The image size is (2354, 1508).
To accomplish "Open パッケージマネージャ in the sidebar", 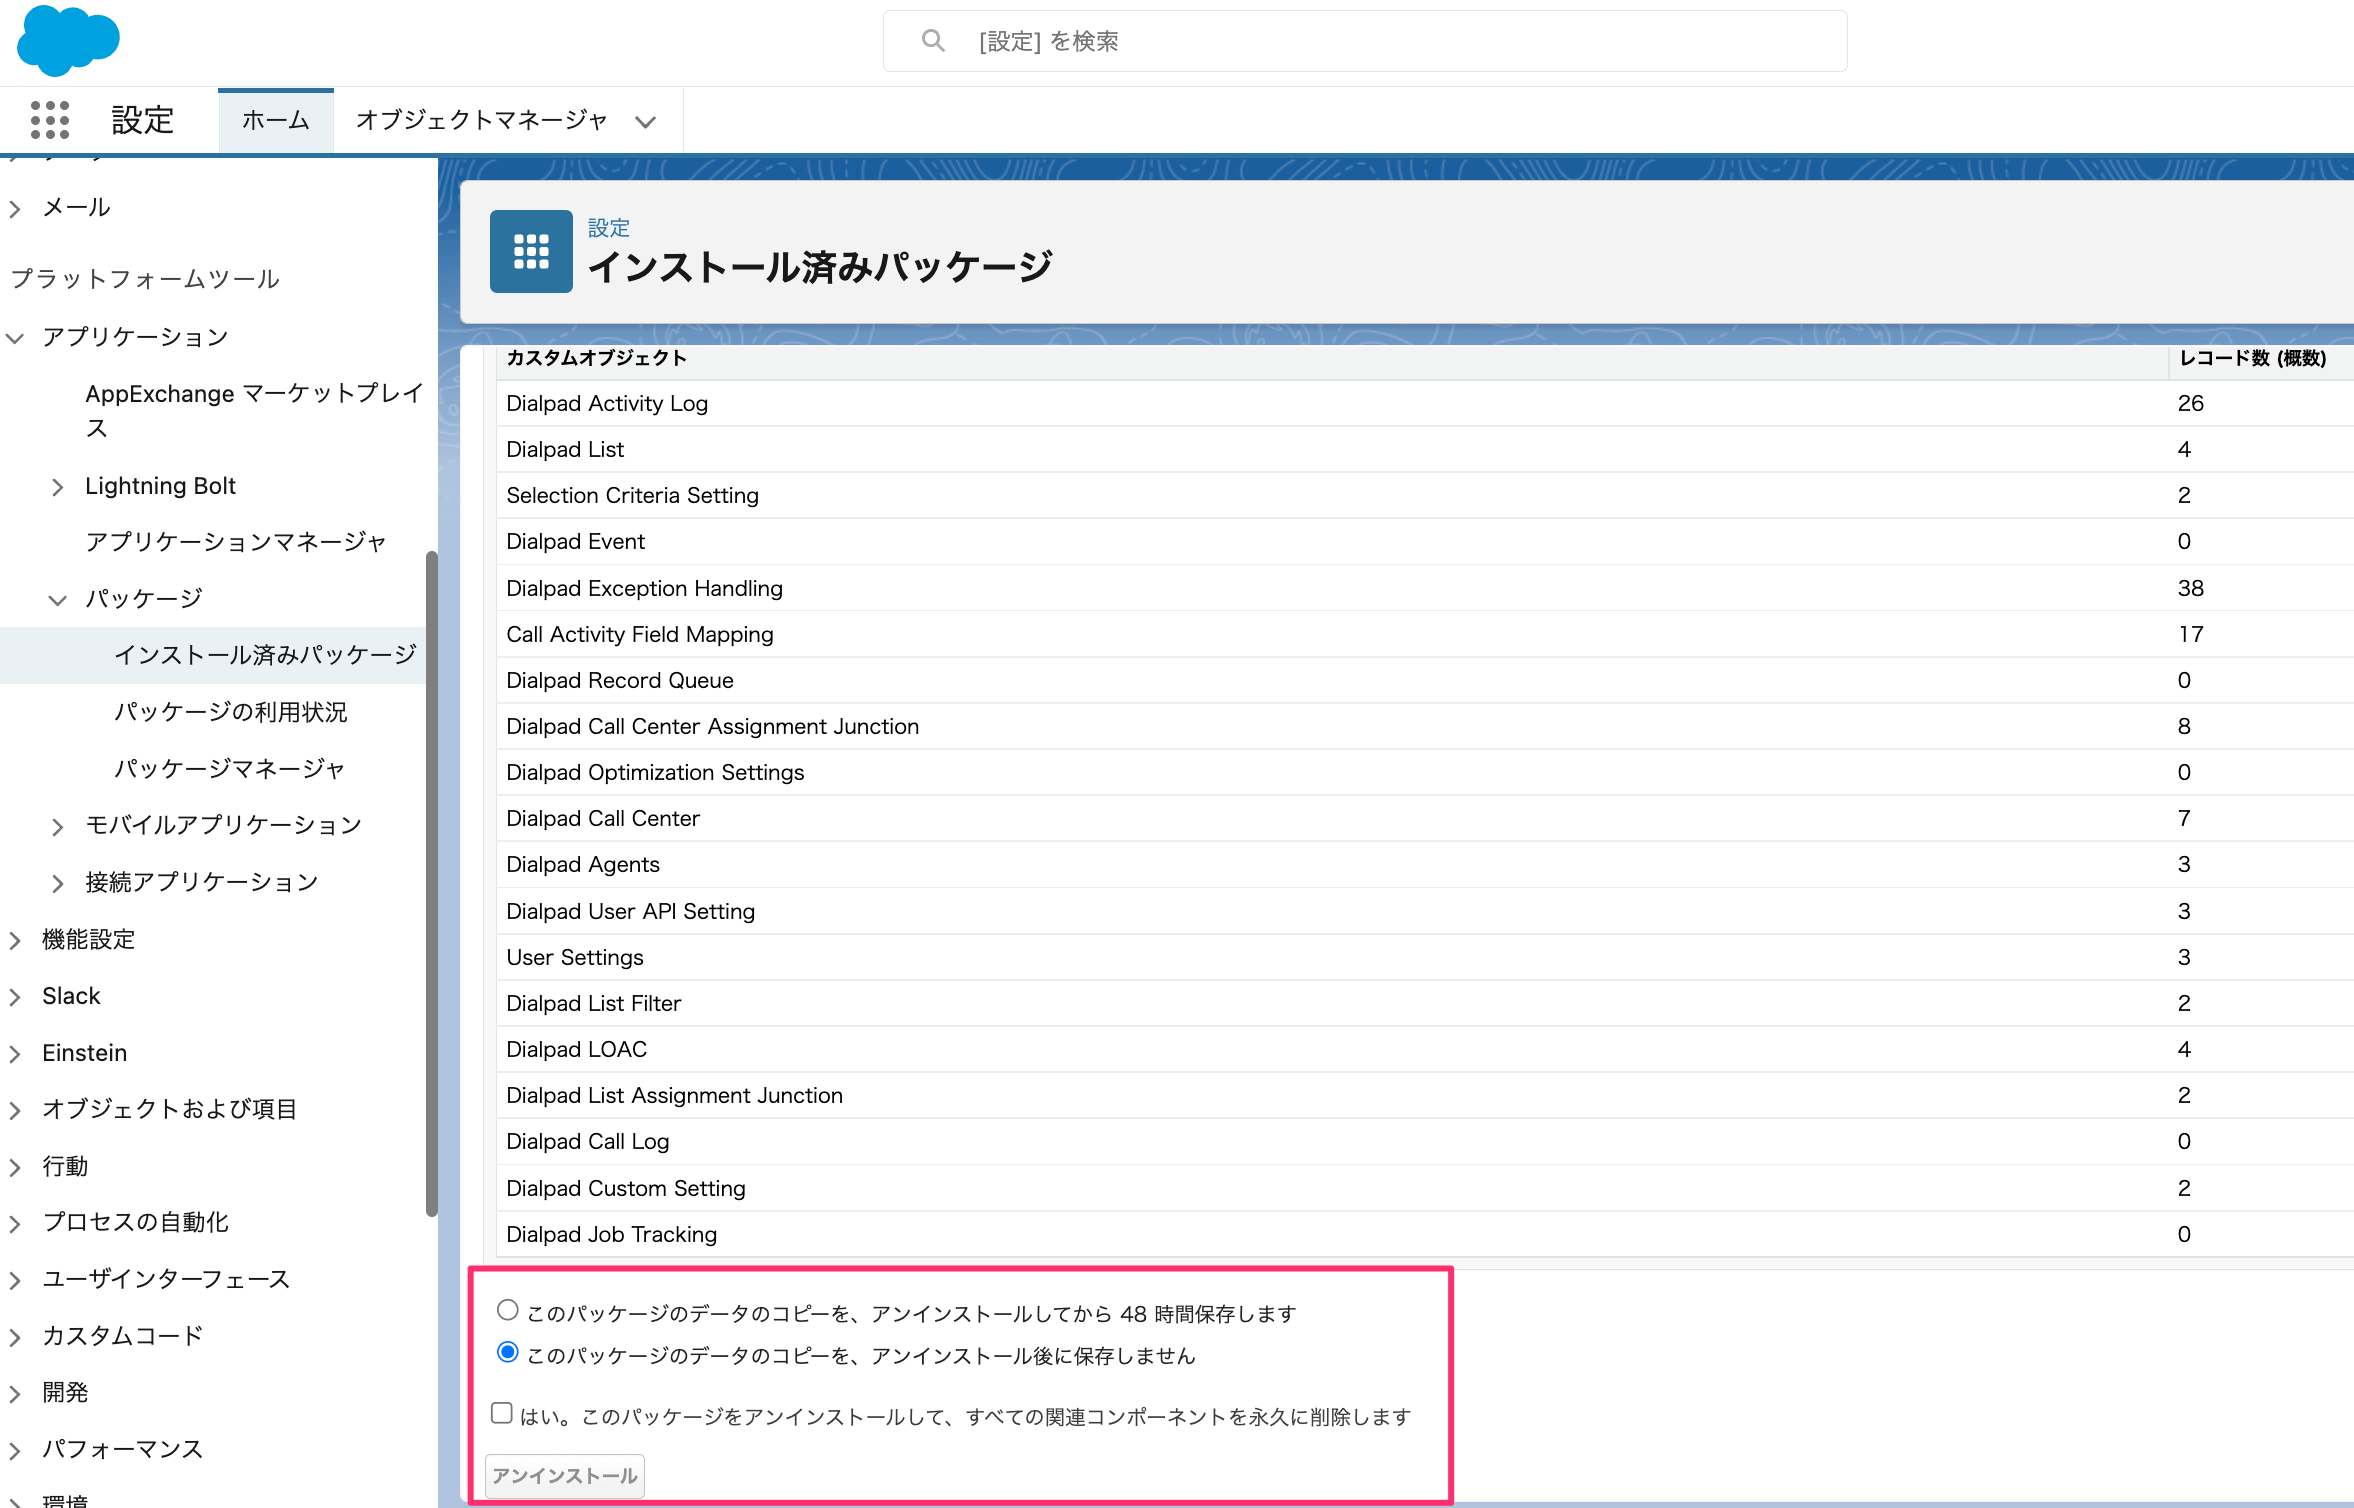I will 230,769.
